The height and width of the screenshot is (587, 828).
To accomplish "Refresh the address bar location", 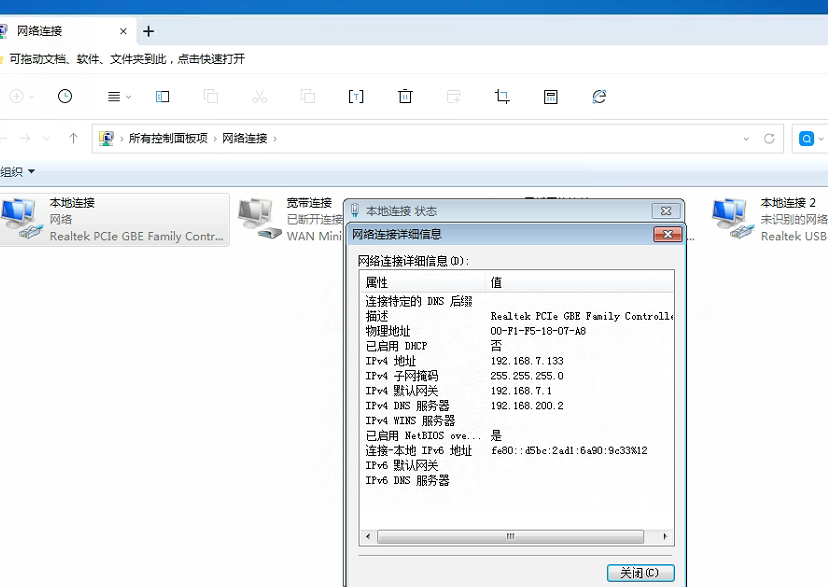I will 769,138.
